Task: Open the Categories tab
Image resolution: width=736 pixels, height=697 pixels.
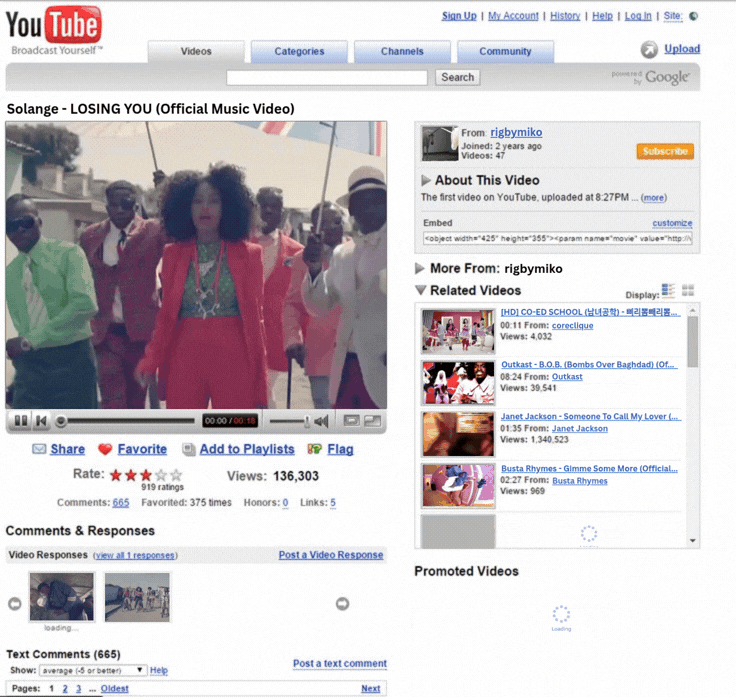Action: tap(299, 52)
